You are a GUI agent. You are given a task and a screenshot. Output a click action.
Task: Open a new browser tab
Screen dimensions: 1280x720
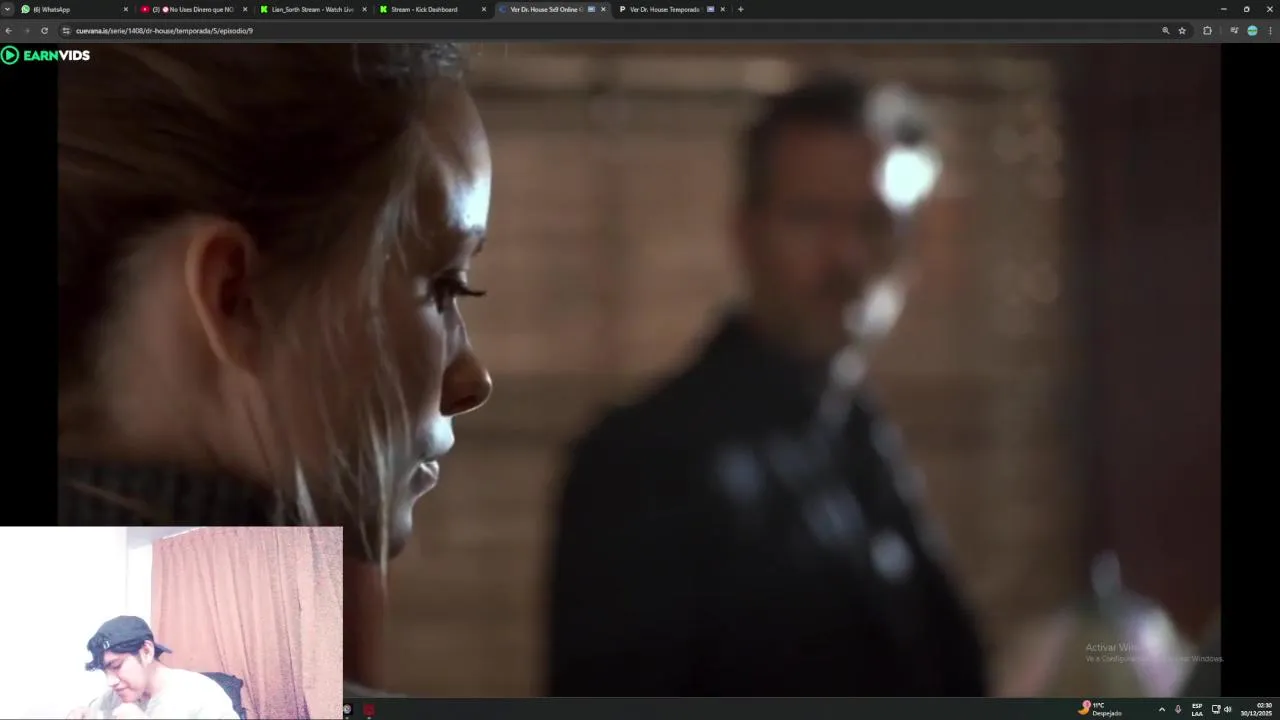coord(740,9)
